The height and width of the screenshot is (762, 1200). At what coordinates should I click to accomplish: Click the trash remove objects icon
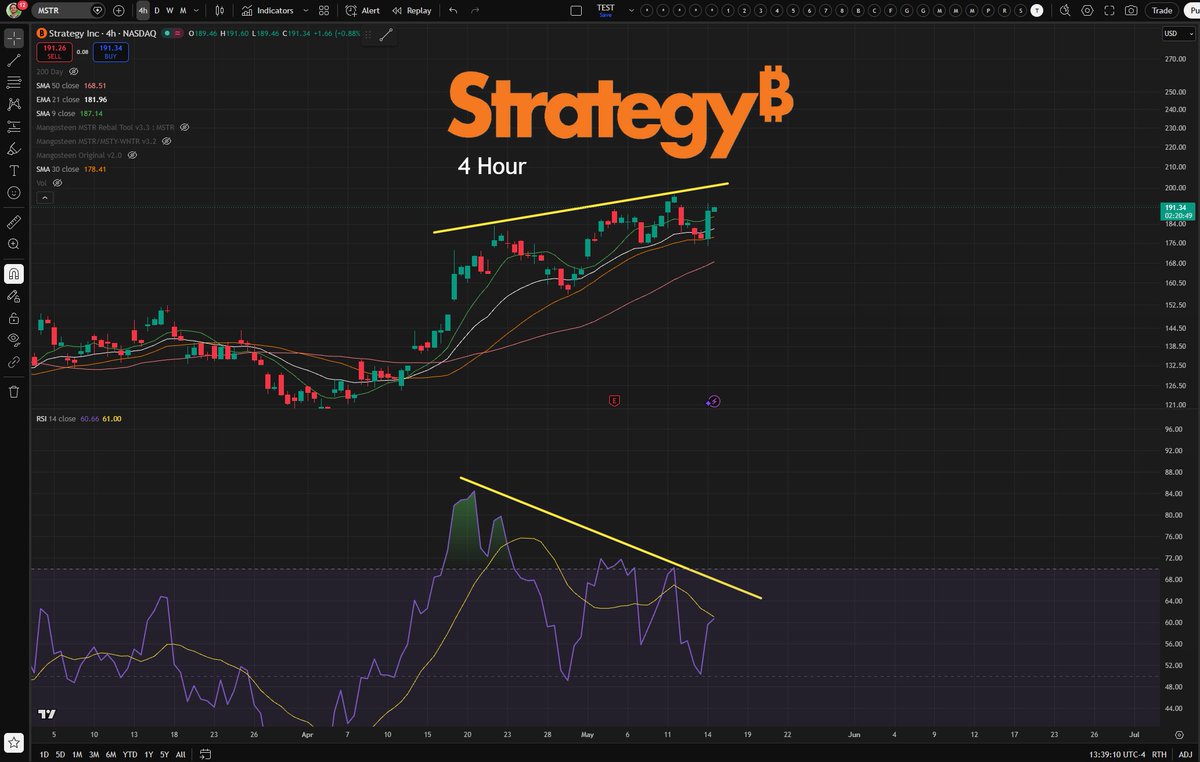pos(14,392)
